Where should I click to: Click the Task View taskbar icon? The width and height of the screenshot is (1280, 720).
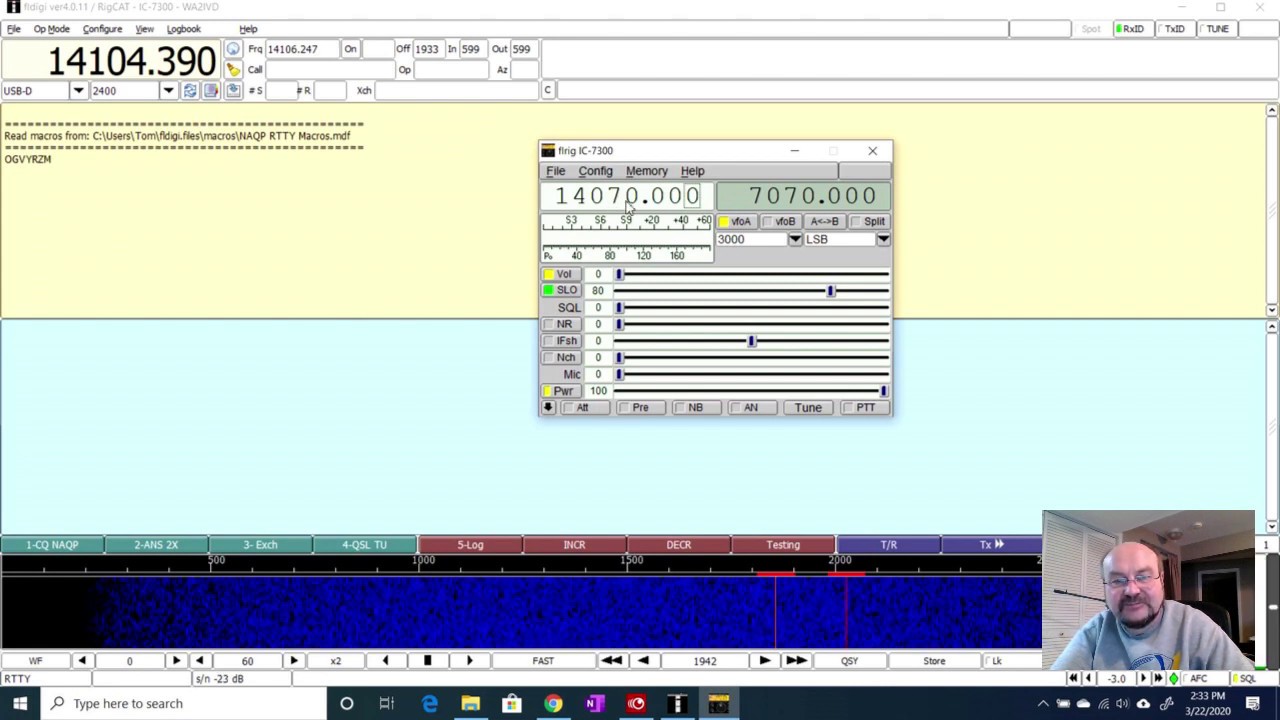click(387, 704)
